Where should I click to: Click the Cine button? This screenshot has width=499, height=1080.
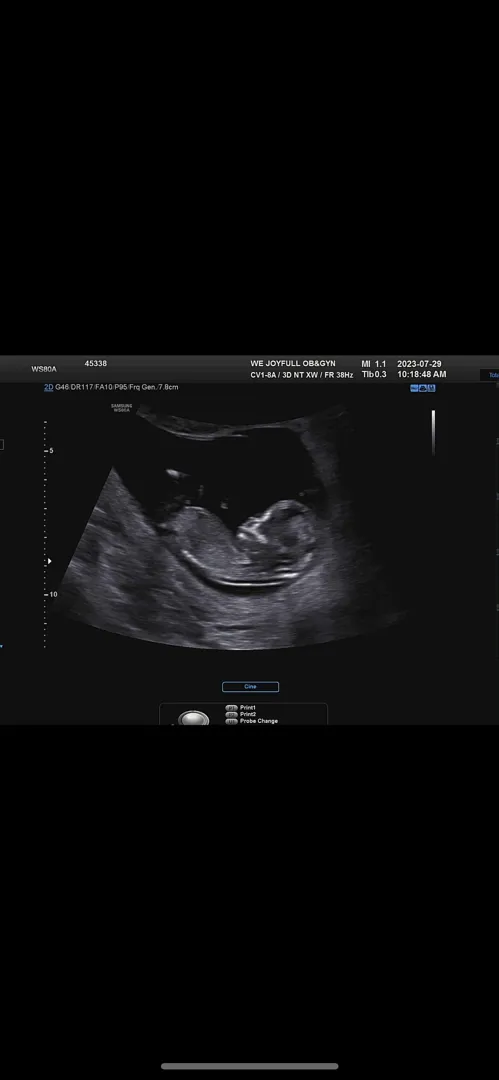pyautogui.click(x=250, y=687)
